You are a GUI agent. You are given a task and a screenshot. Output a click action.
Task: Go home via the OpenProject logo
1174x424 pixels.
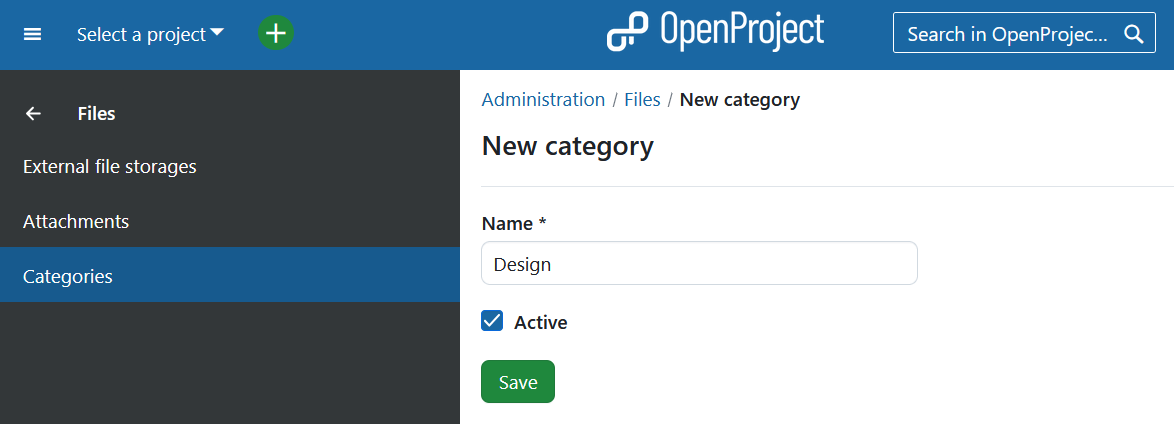point(715,32)
